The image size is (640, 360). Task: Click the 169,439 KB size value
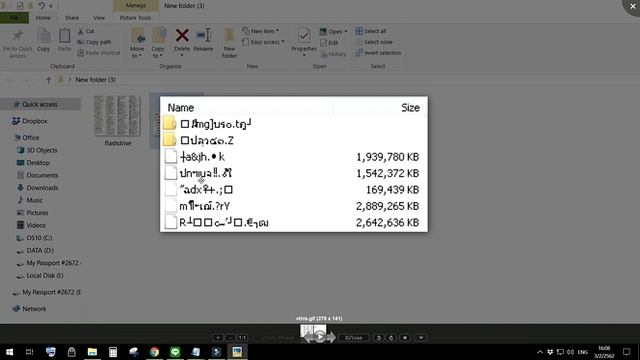pyautogui.click(x=393, y=190)
